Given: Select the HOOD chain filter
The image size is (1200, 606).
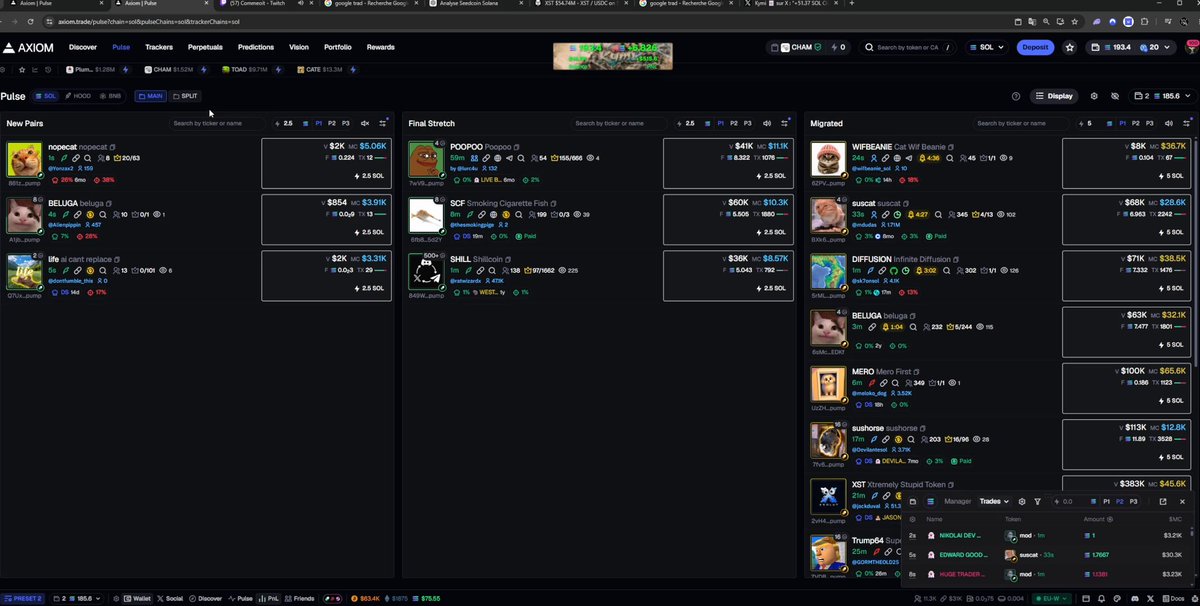Looking at the screenshot, I should [78, 96].
